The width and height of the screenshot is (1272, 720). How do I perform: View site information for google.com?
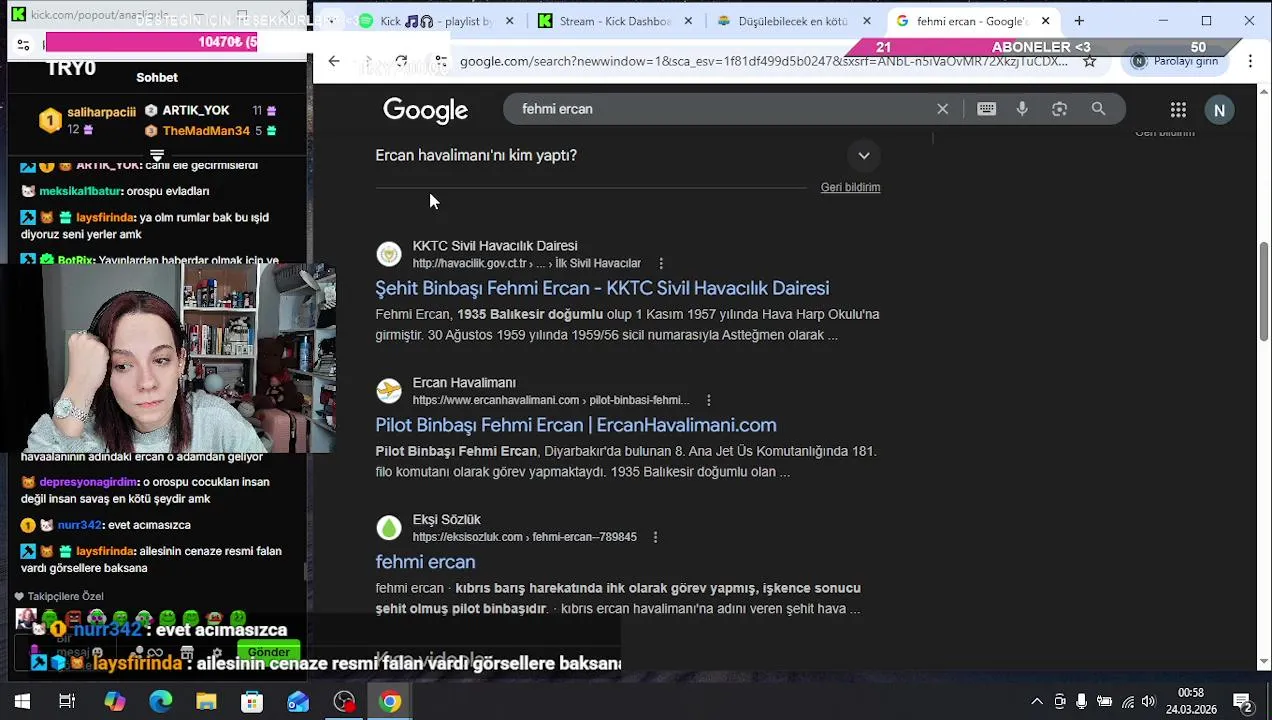coord(441,61)
